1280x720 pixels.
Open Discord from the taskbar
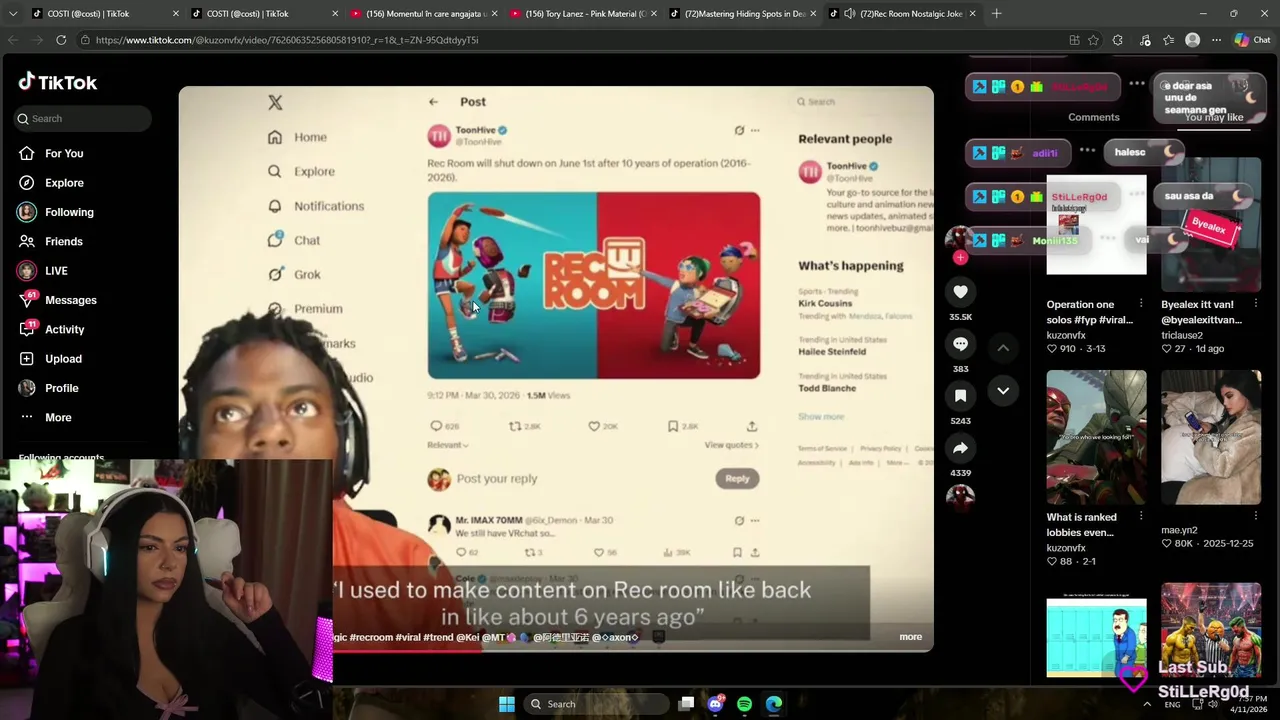pos(715,704)
